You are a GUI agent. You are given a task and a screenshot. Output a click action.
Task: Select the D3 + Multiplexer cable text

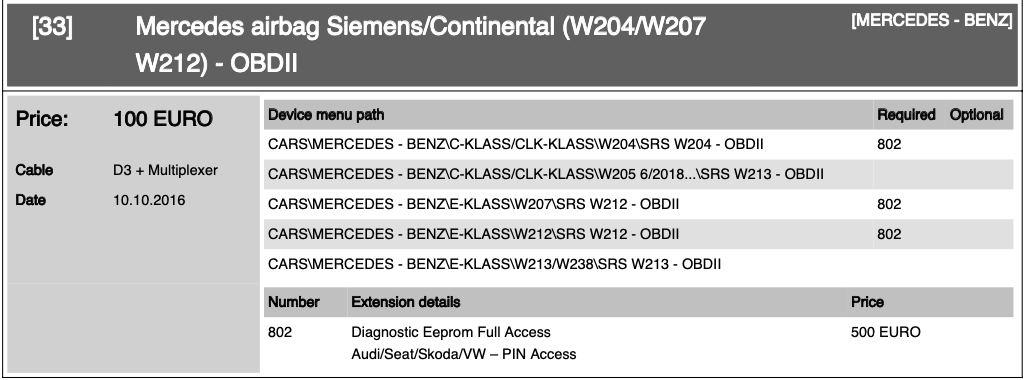coord(165,170)
